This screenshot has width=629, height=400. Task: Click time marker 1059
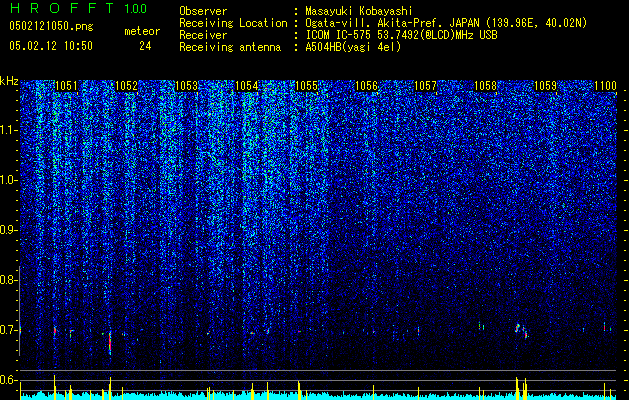545,86
